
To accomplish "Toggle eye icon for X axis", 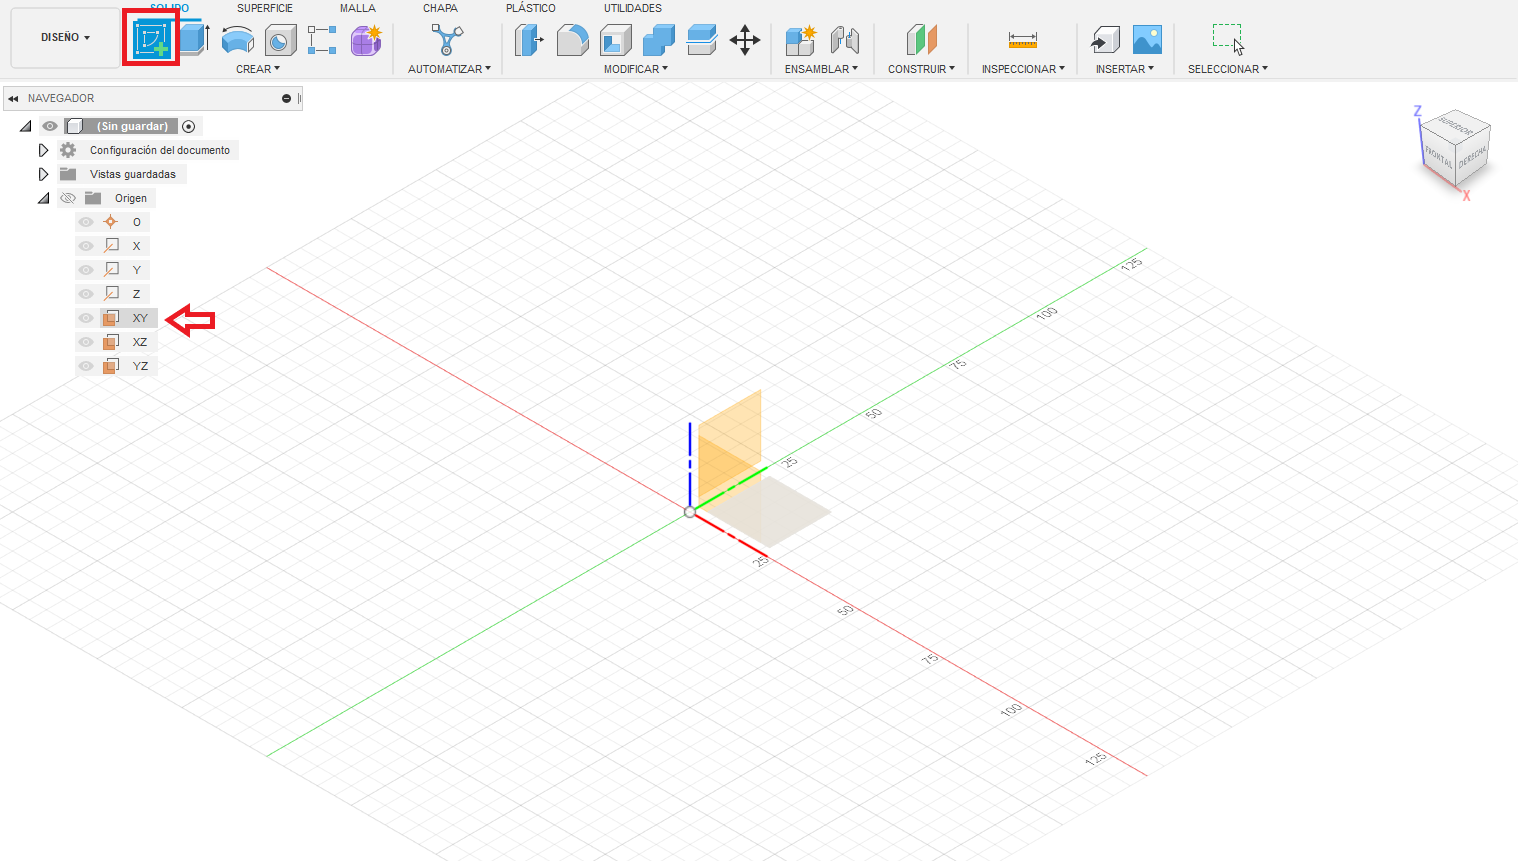I will [x=86, y=246].
